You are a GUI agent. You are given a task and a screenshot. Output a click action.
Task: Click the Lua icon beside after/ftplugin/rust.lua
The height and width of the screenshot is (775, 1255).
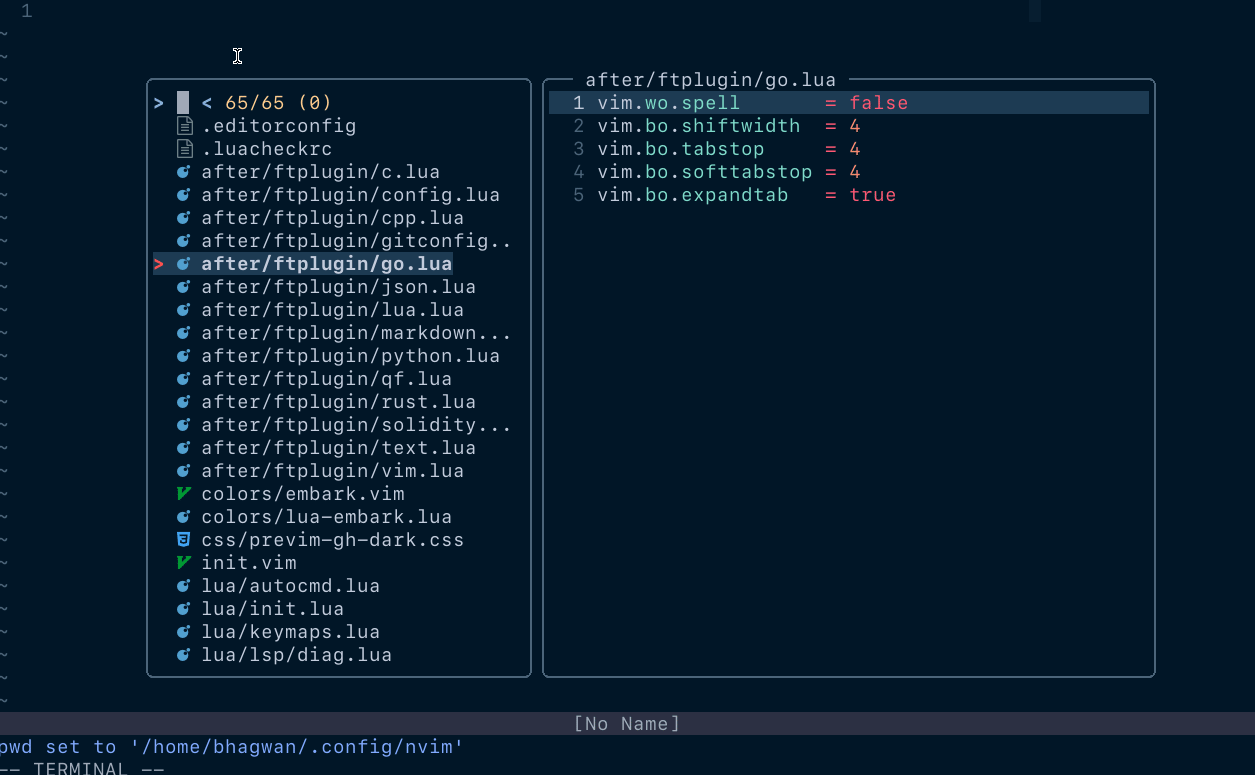coord(184,402)
